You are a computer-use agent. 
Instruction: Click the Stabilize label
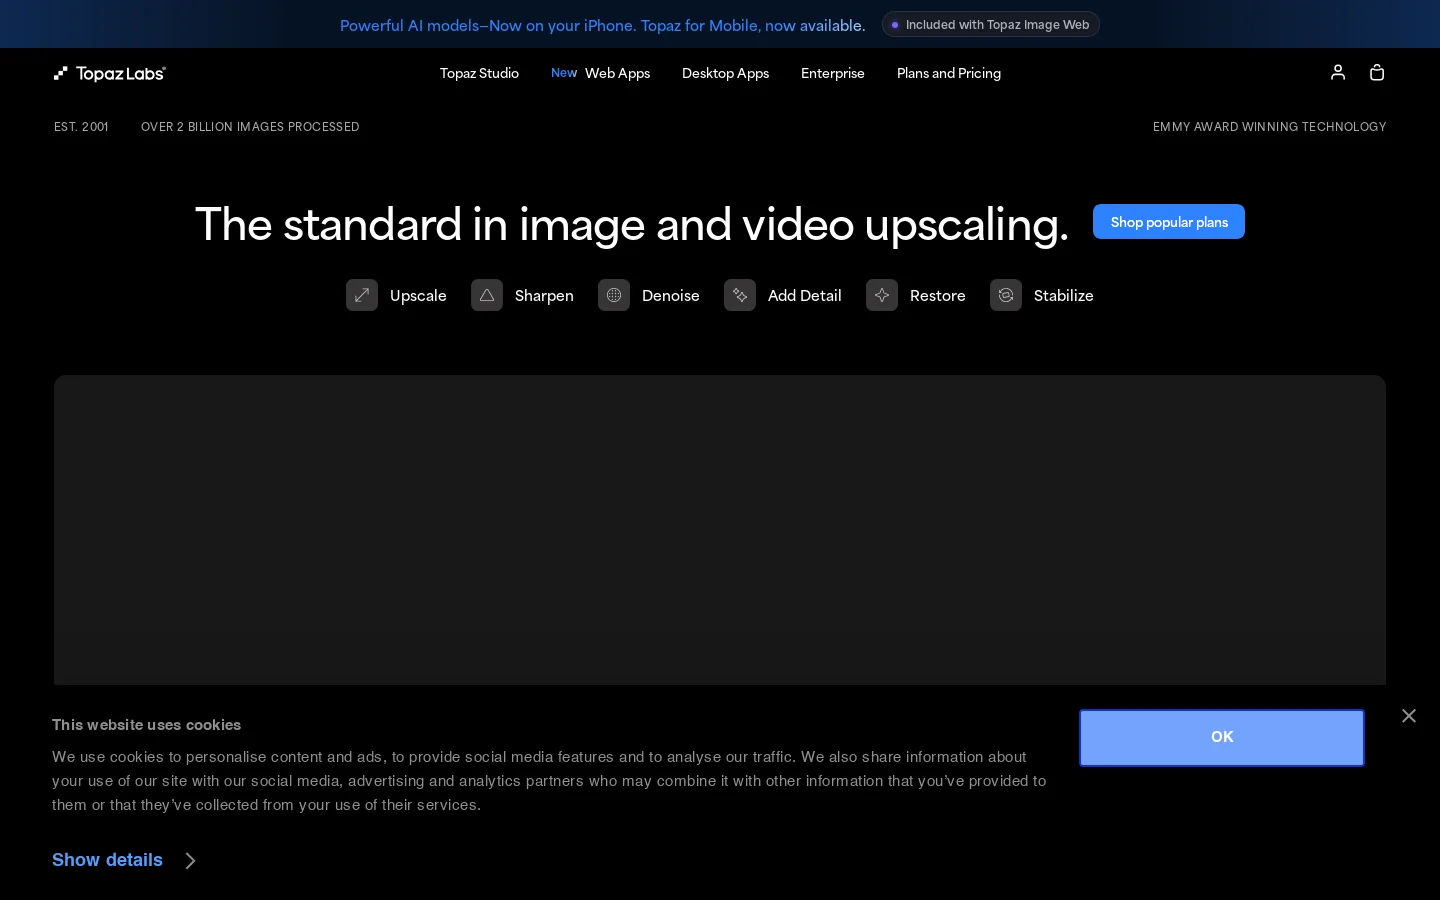[1064, 295]
